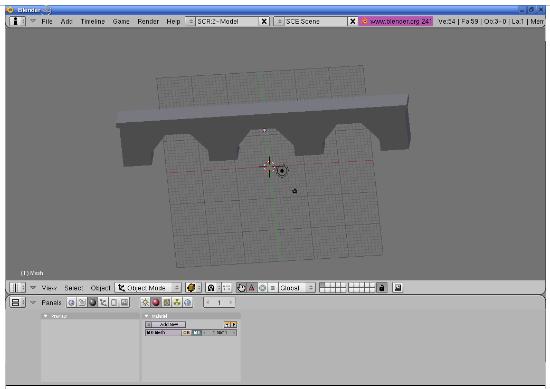Image resolution: width=550 pixels, height=389 pixels.
Task: Toggle move object centers only icon
Action: click(x=227, y=288)
